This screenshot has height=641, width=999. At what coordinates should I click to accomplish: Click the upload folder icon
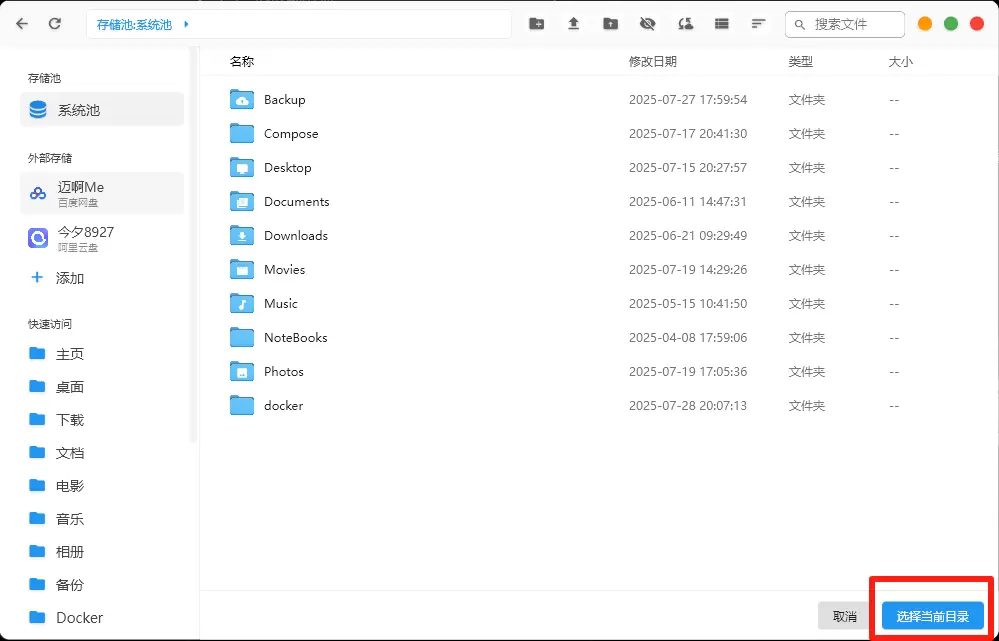(x=610, y=24)
